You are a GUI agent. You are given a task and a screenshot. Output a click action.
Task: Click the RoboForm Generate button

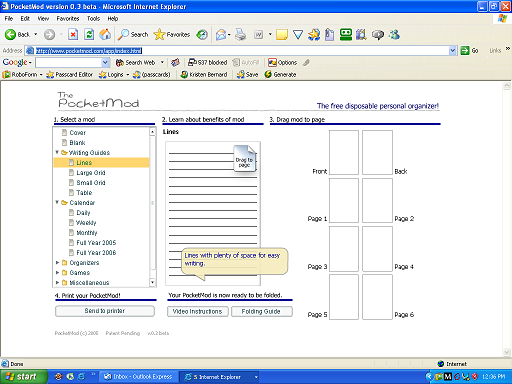(280, 75)
